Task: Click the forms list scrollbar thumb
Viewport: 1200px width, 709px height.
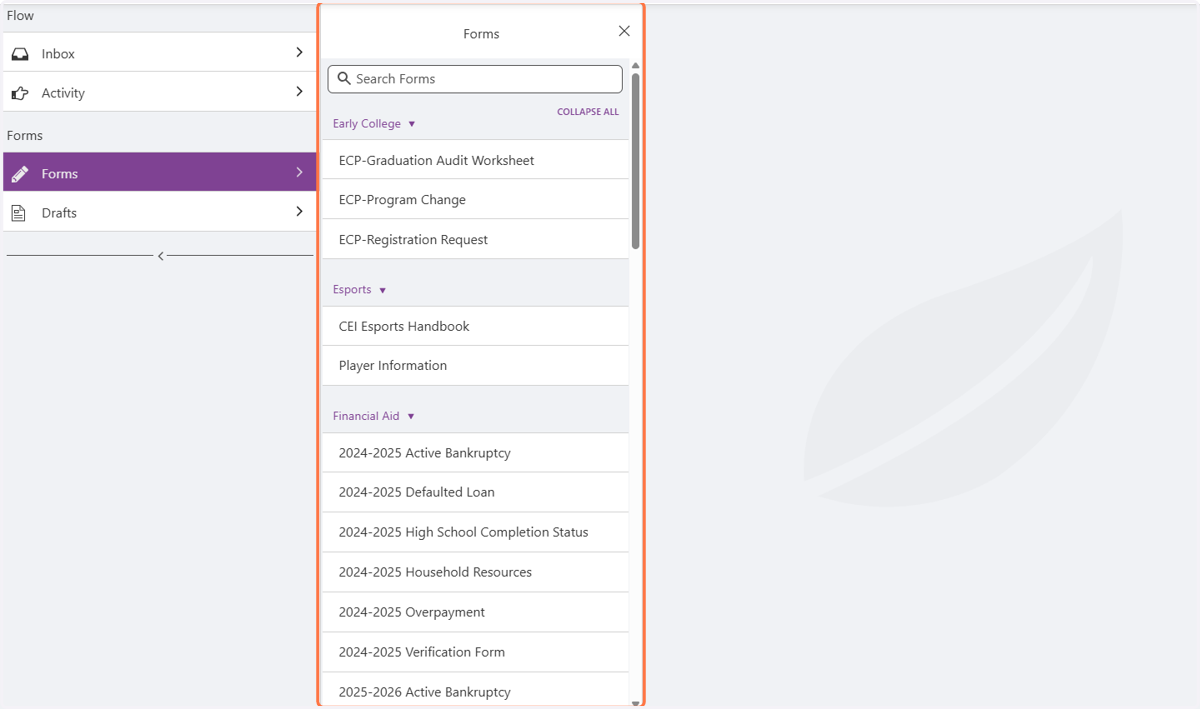Action: 635,160
